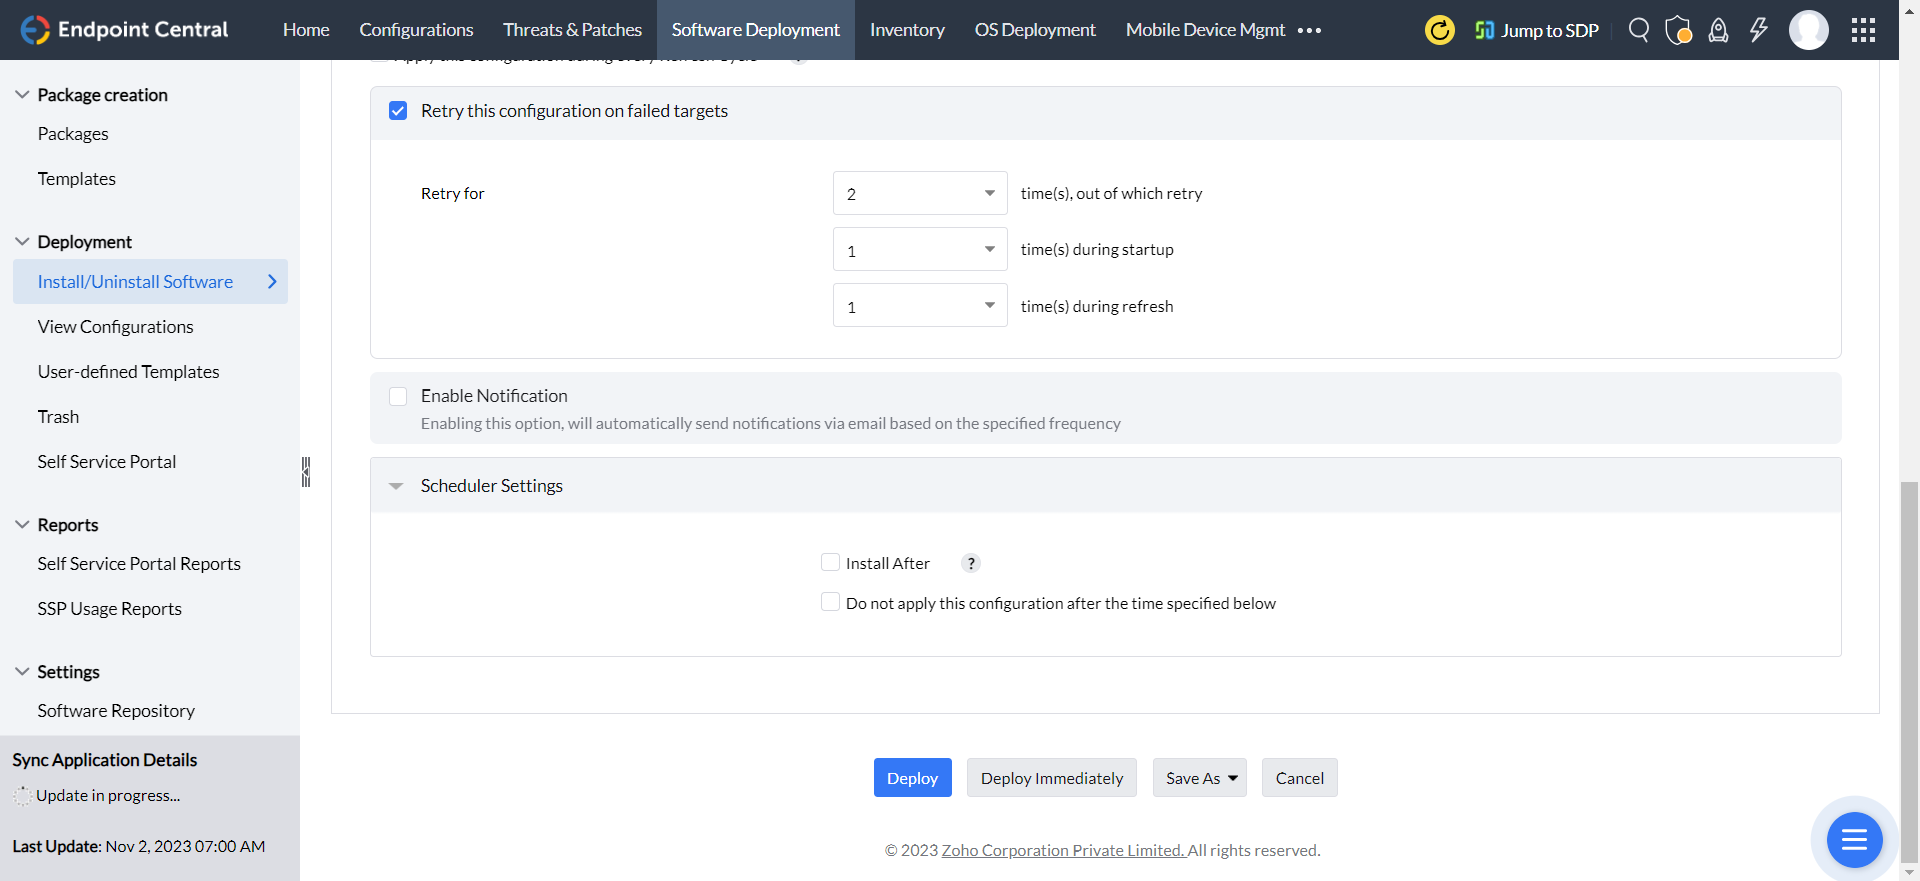Check the Install After checkbox
Viewport: 1920px width, 881px height.
(x=830, y=563)
